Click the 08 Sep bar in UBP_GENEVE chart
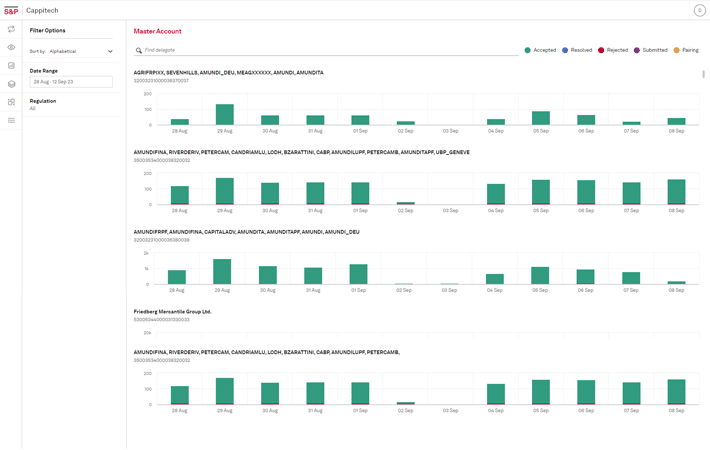 676,192
